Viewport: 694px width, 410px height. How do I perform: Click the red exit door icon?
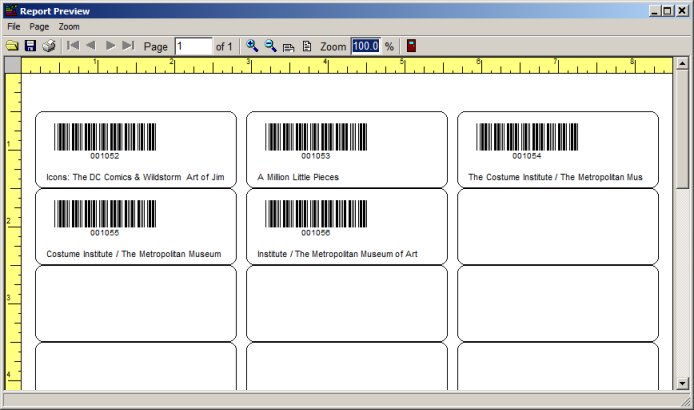tap(411, 46)
